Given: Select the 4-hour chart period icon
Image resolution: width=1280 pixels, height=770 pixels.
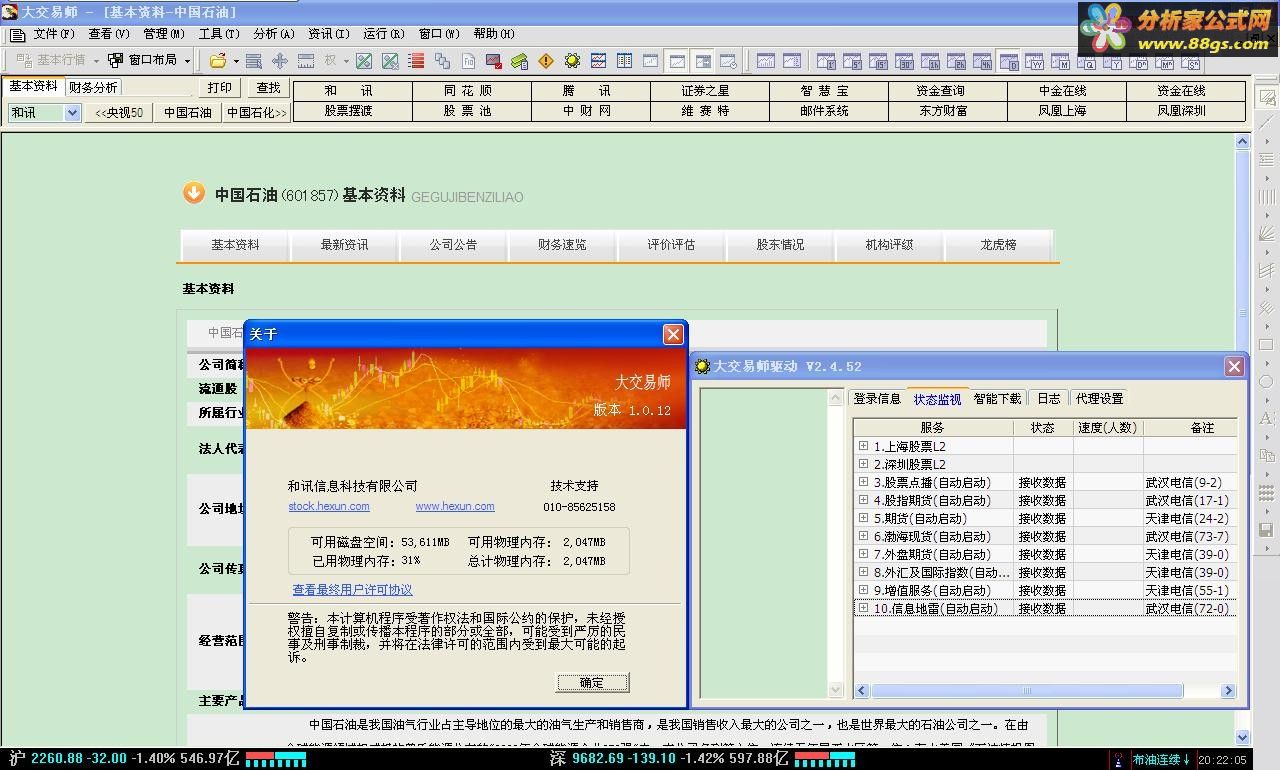Looking at the screenshot, I should [x=982, y=61].
